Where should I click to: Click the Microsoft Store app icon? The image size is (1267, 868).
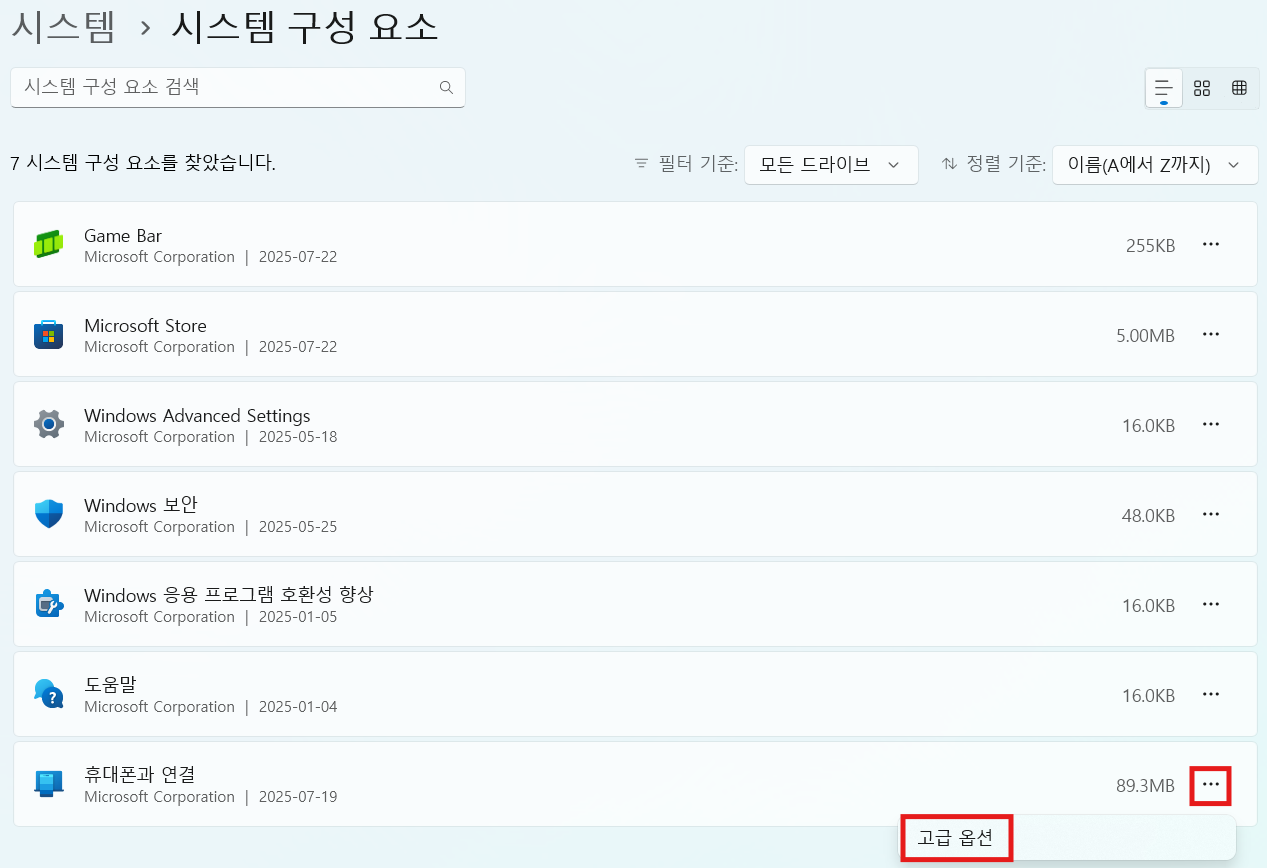click(49, 334)
